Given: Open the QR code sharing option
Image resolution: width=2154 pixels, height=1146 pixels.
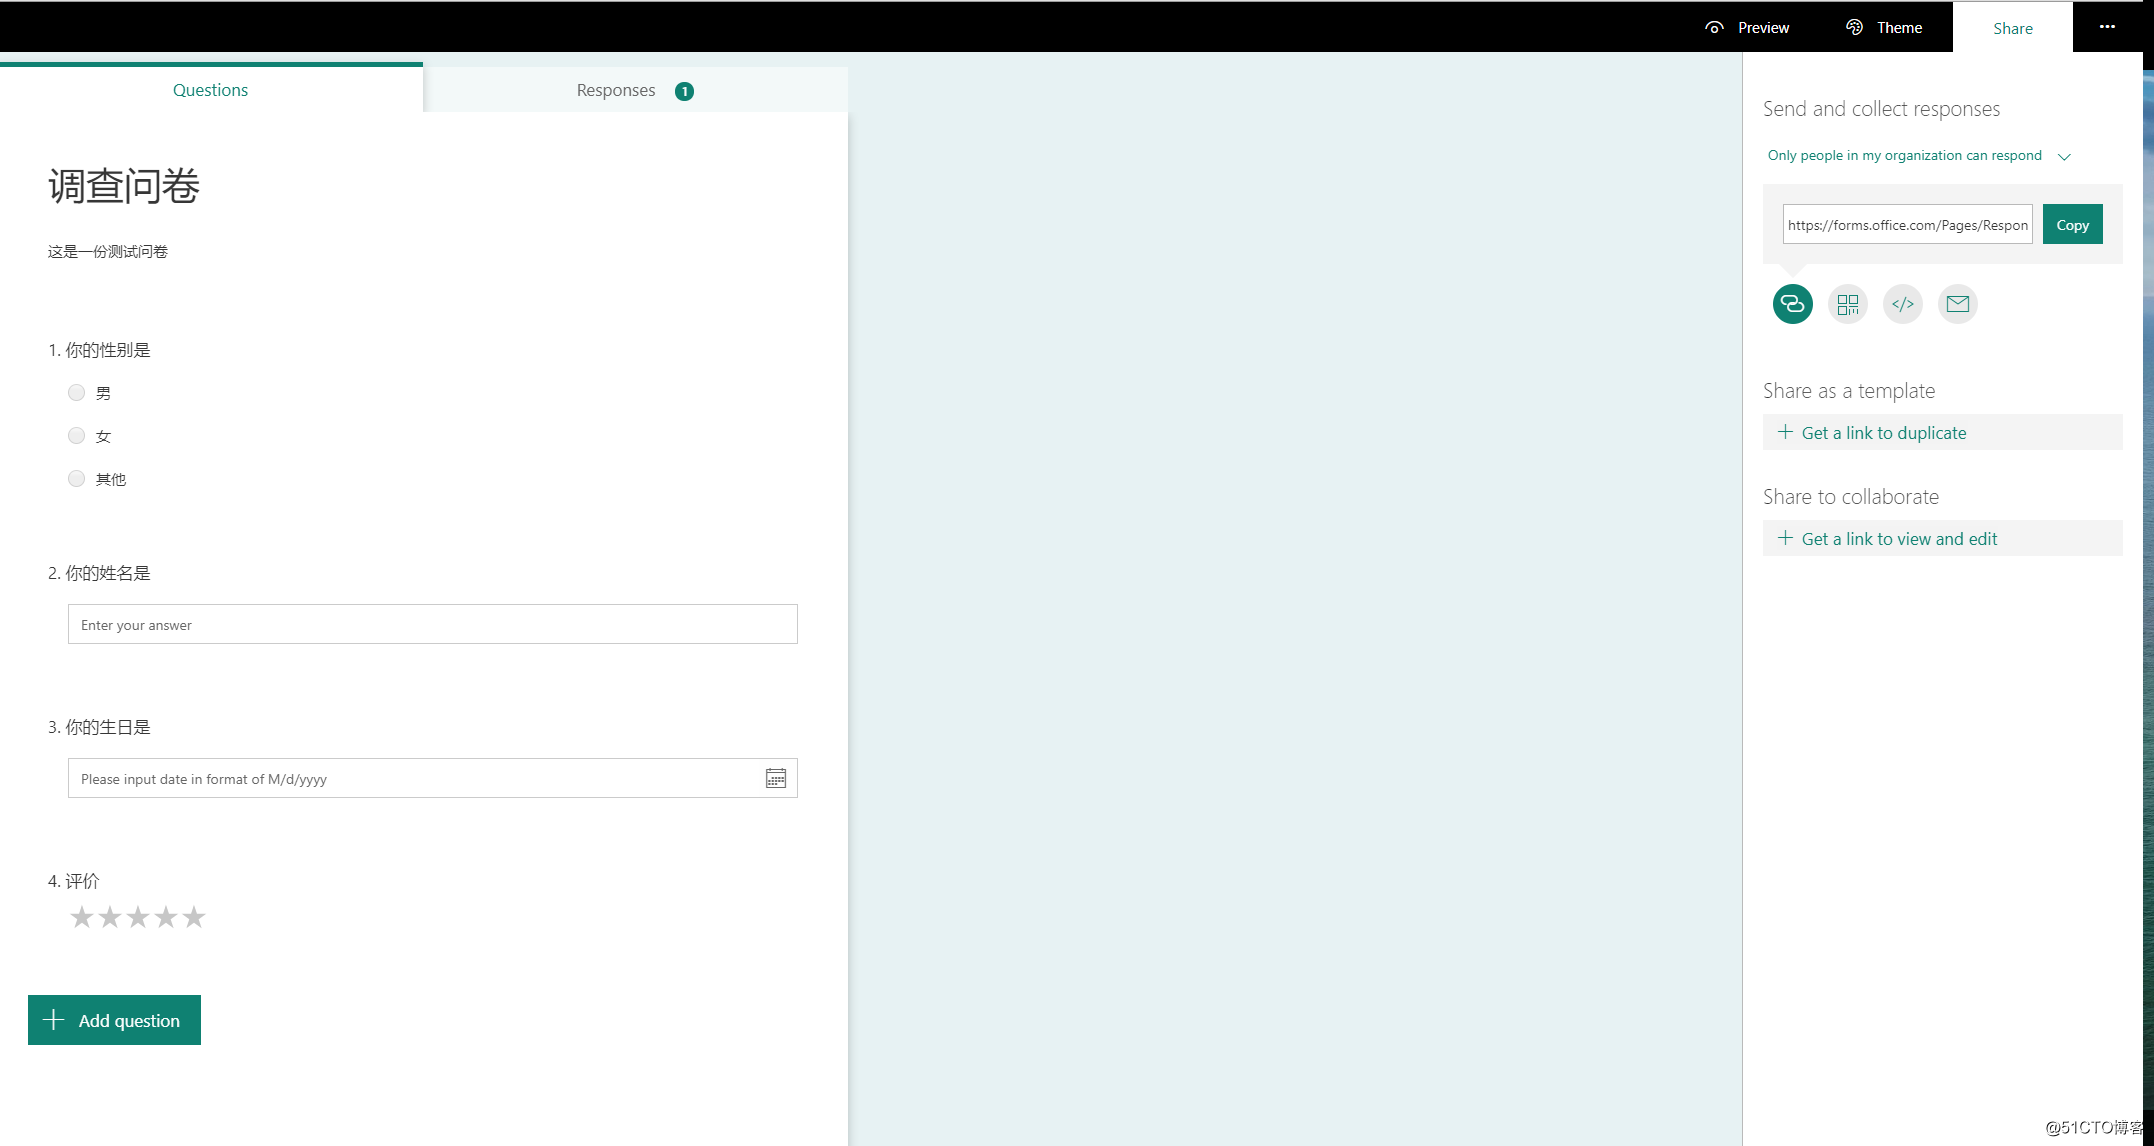Looking at the screenshot, I should [1847, 304].
